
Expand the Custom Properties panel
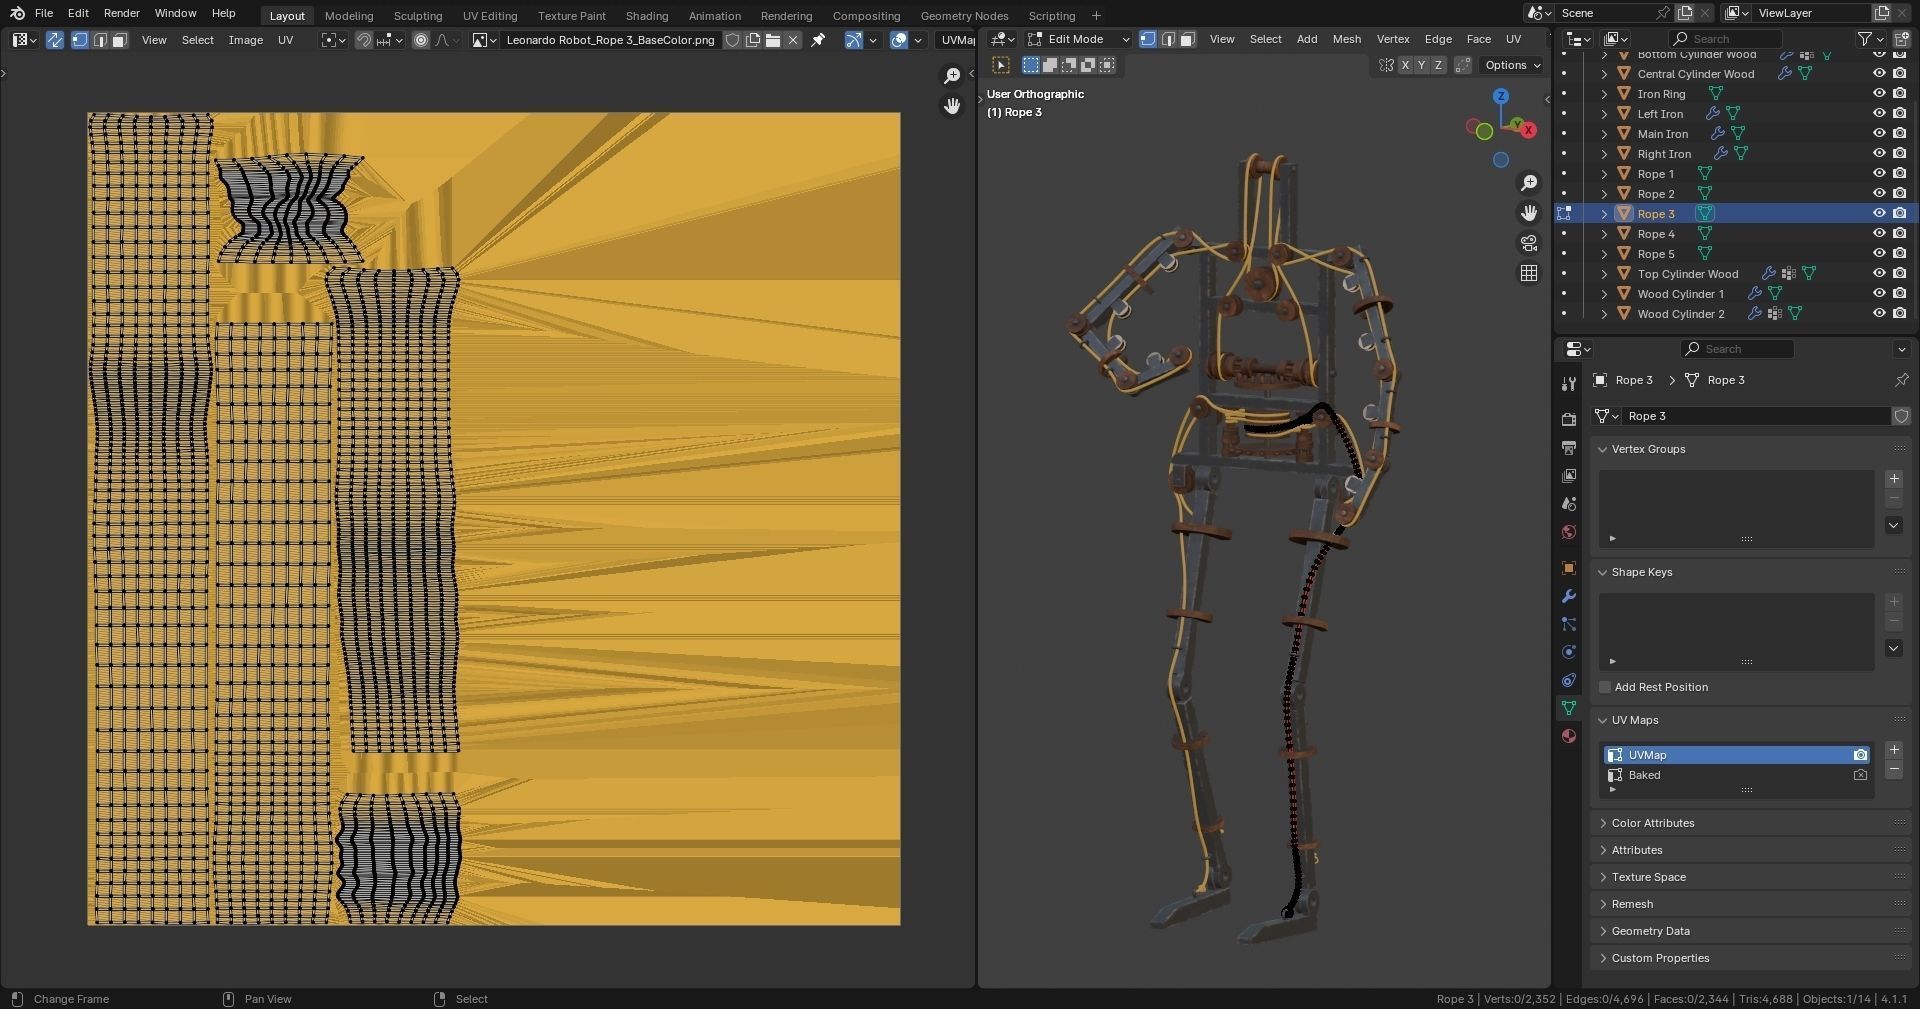point(1602,958)
